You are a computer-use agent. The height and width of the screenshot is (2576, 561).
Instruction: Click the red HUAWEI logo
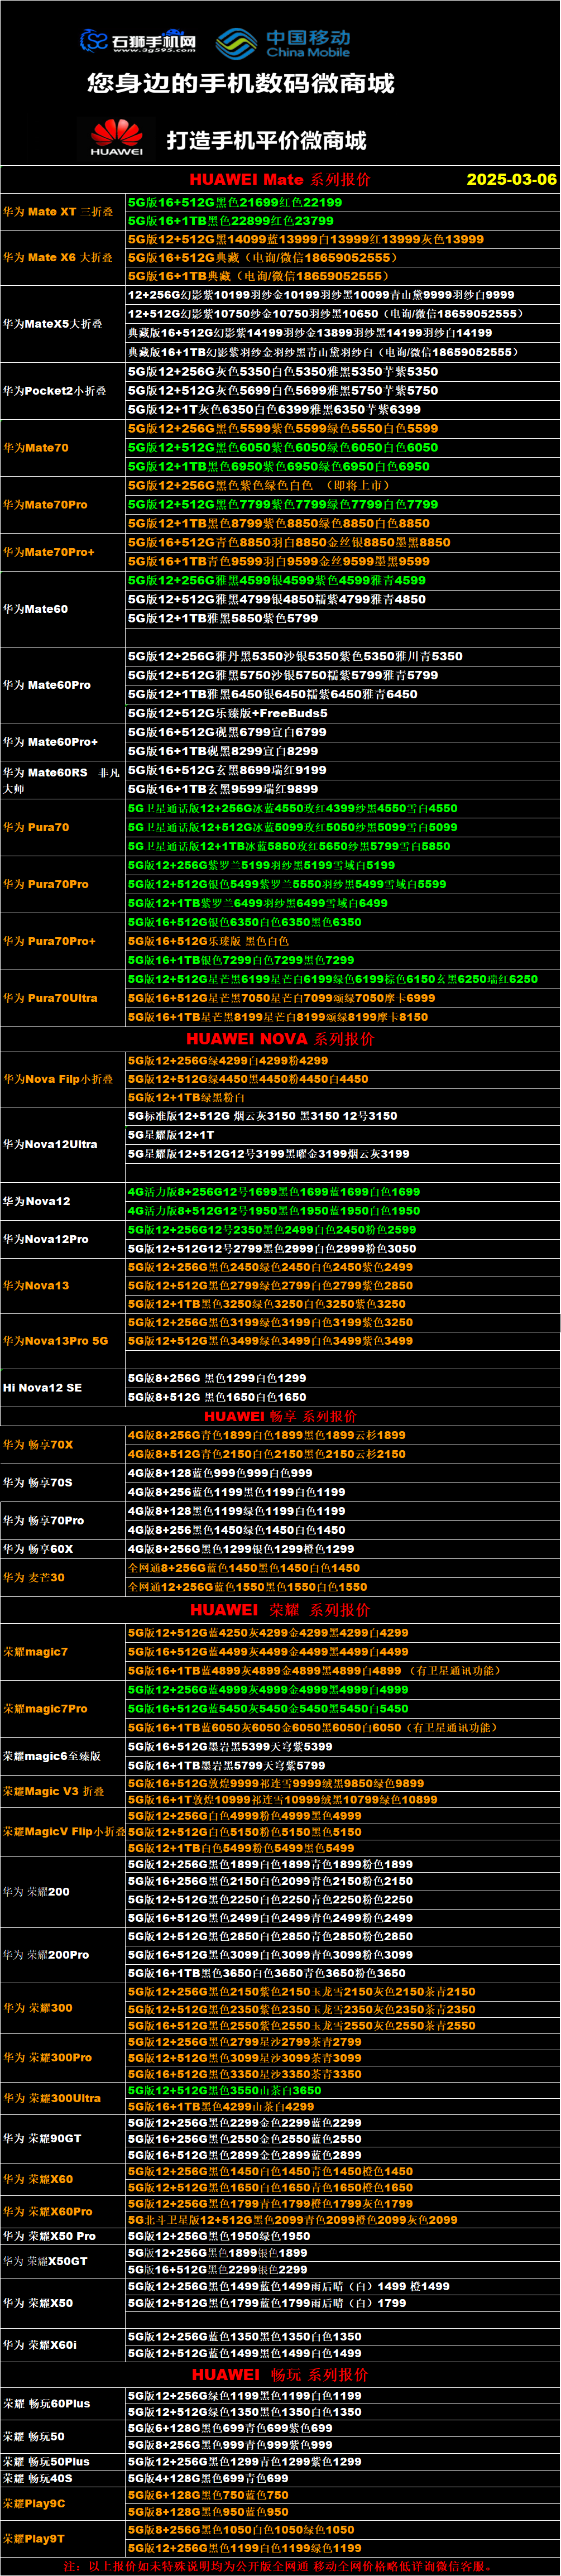coord(117,137)
